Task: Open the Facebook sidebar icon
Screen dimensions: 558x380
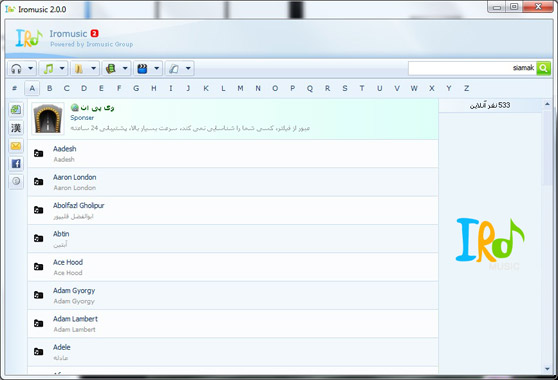Action: point(16,164)
